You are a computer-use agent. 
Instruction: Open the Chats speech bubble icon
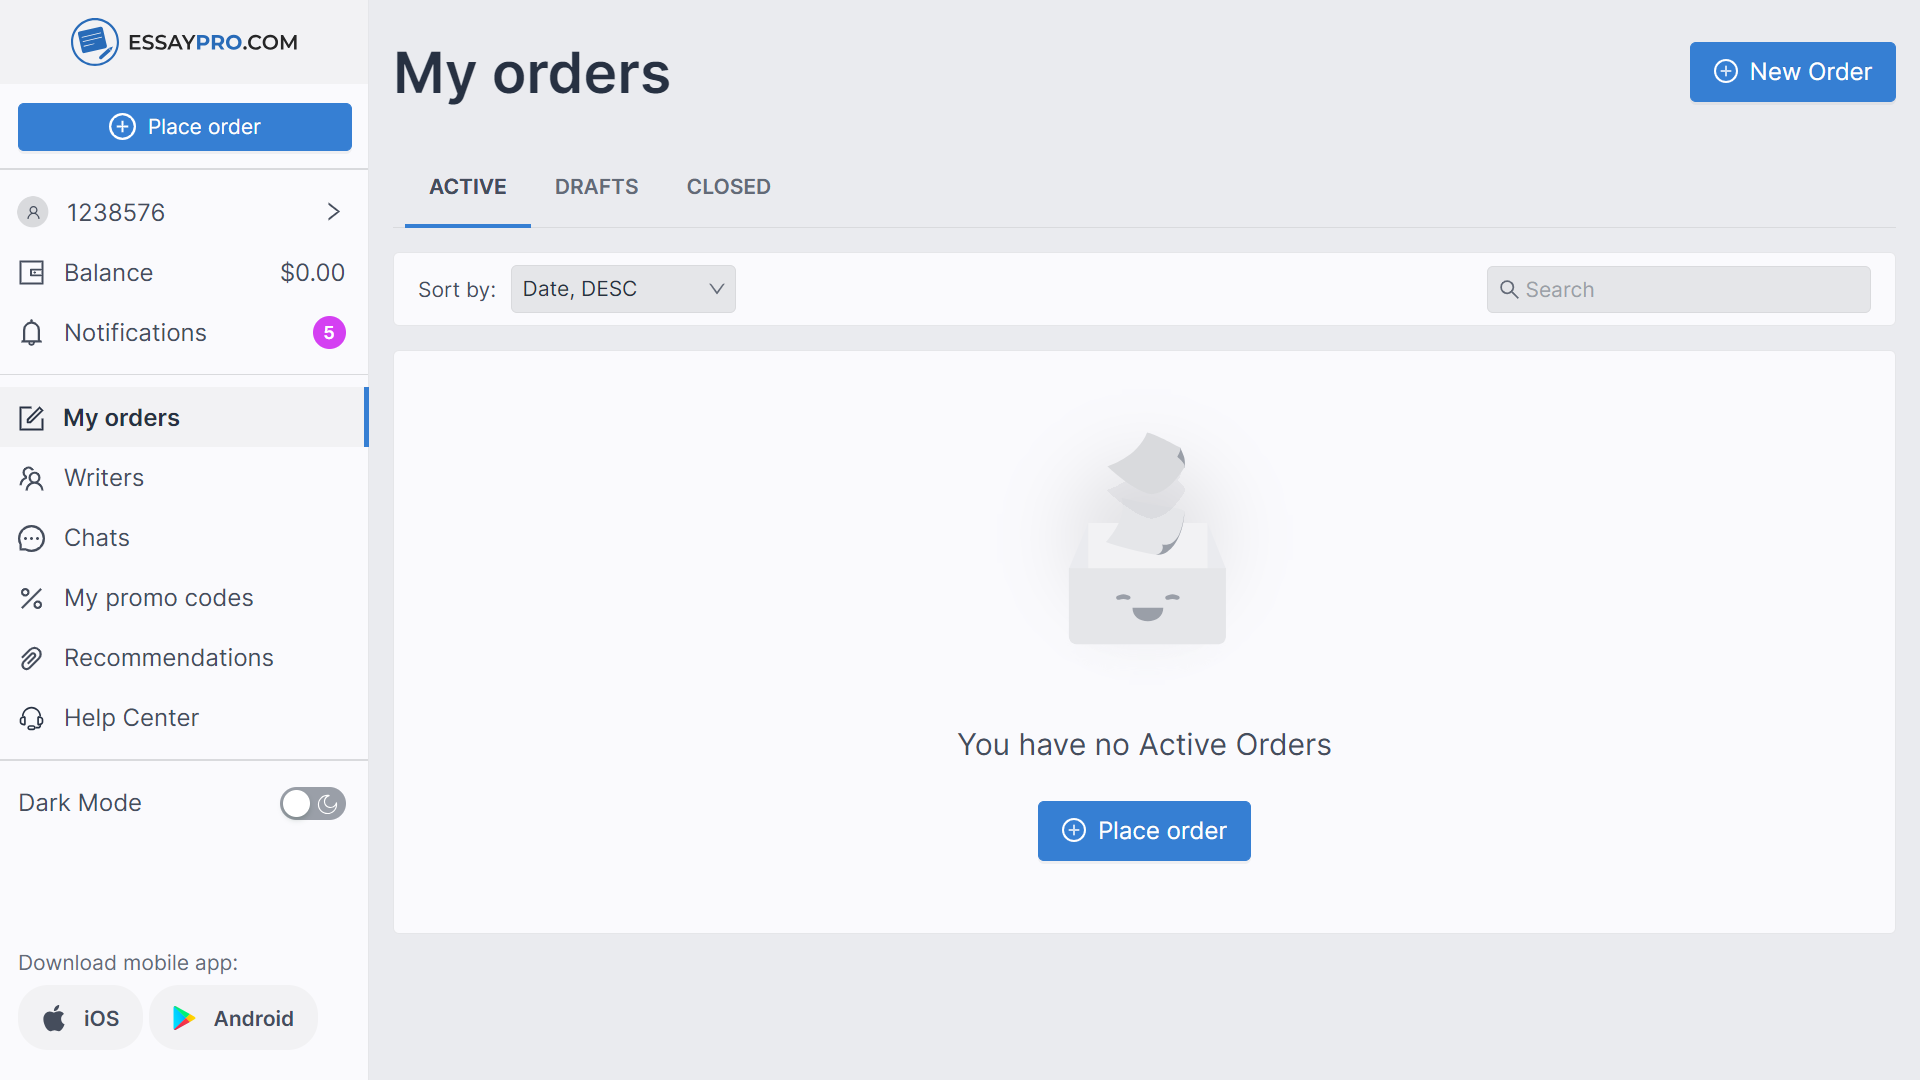pyautogui.click(x=32, y=539)
